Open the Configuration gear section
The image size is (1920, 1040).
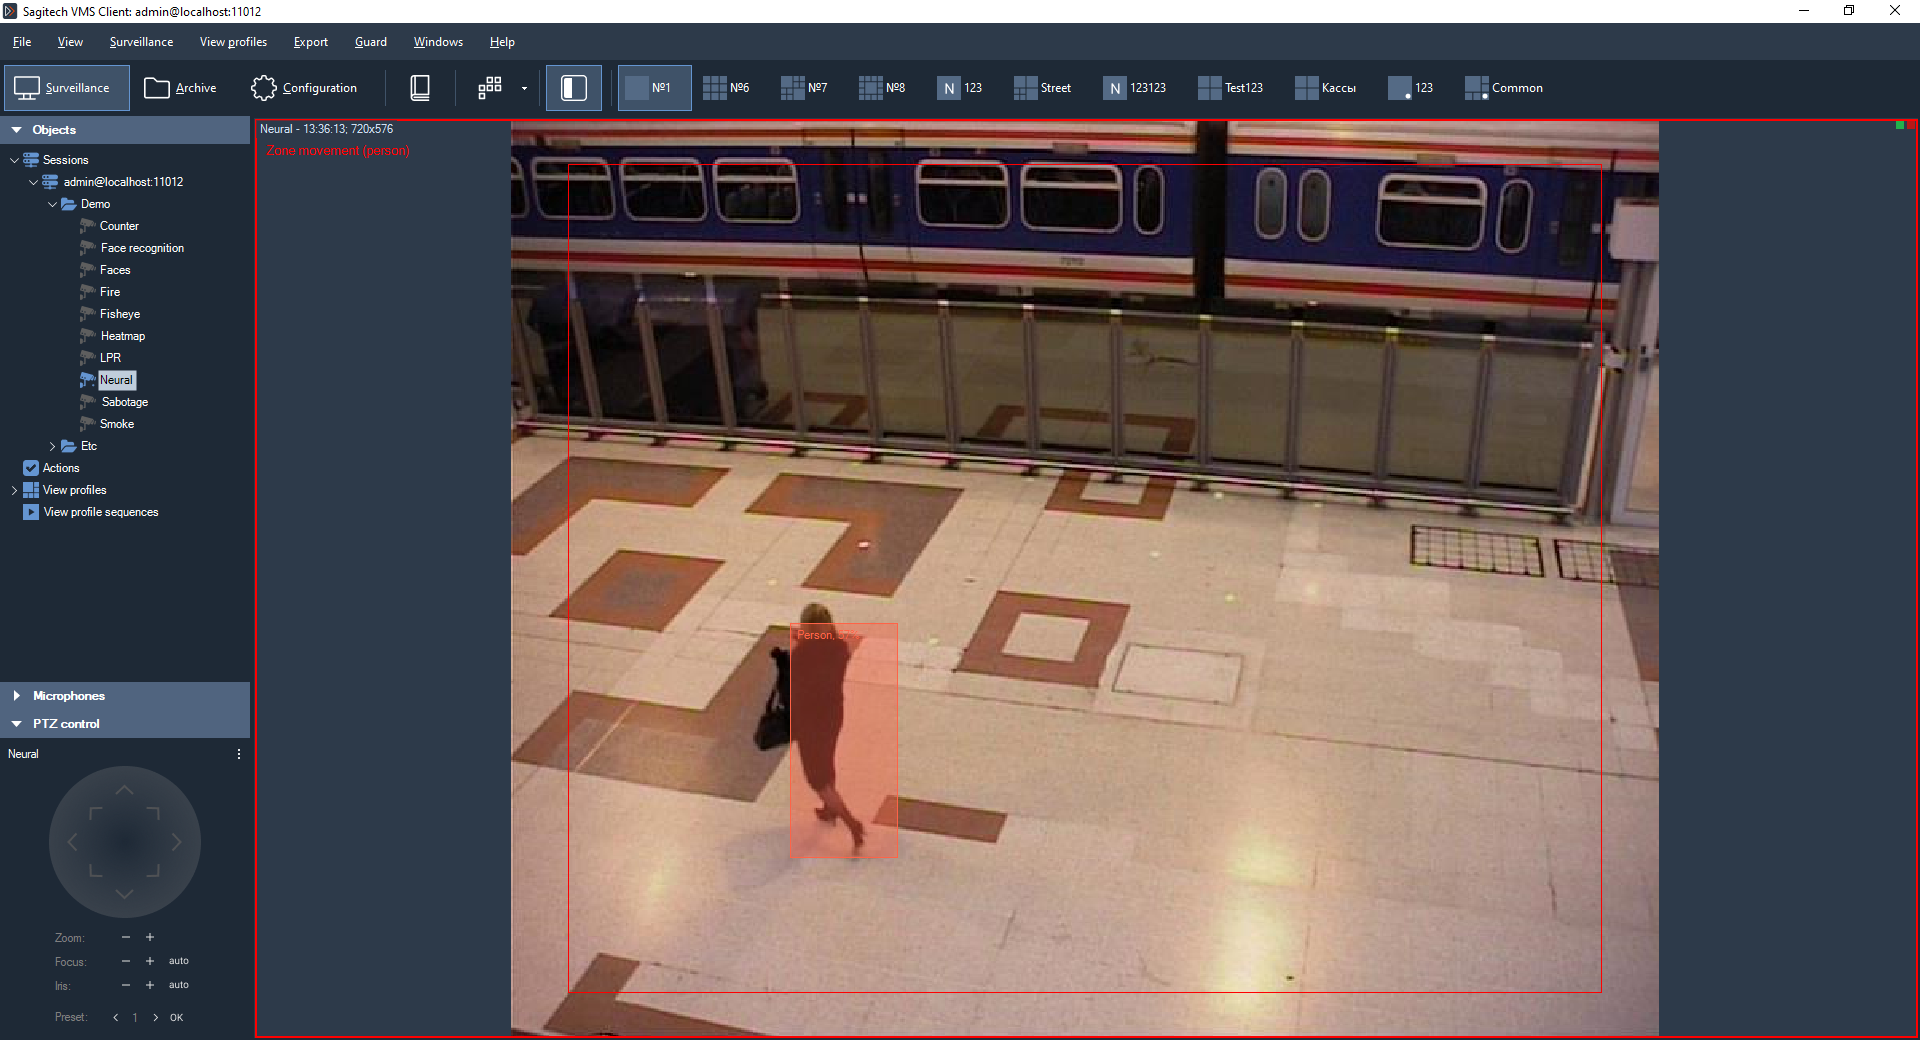click(x=304, y=88)
